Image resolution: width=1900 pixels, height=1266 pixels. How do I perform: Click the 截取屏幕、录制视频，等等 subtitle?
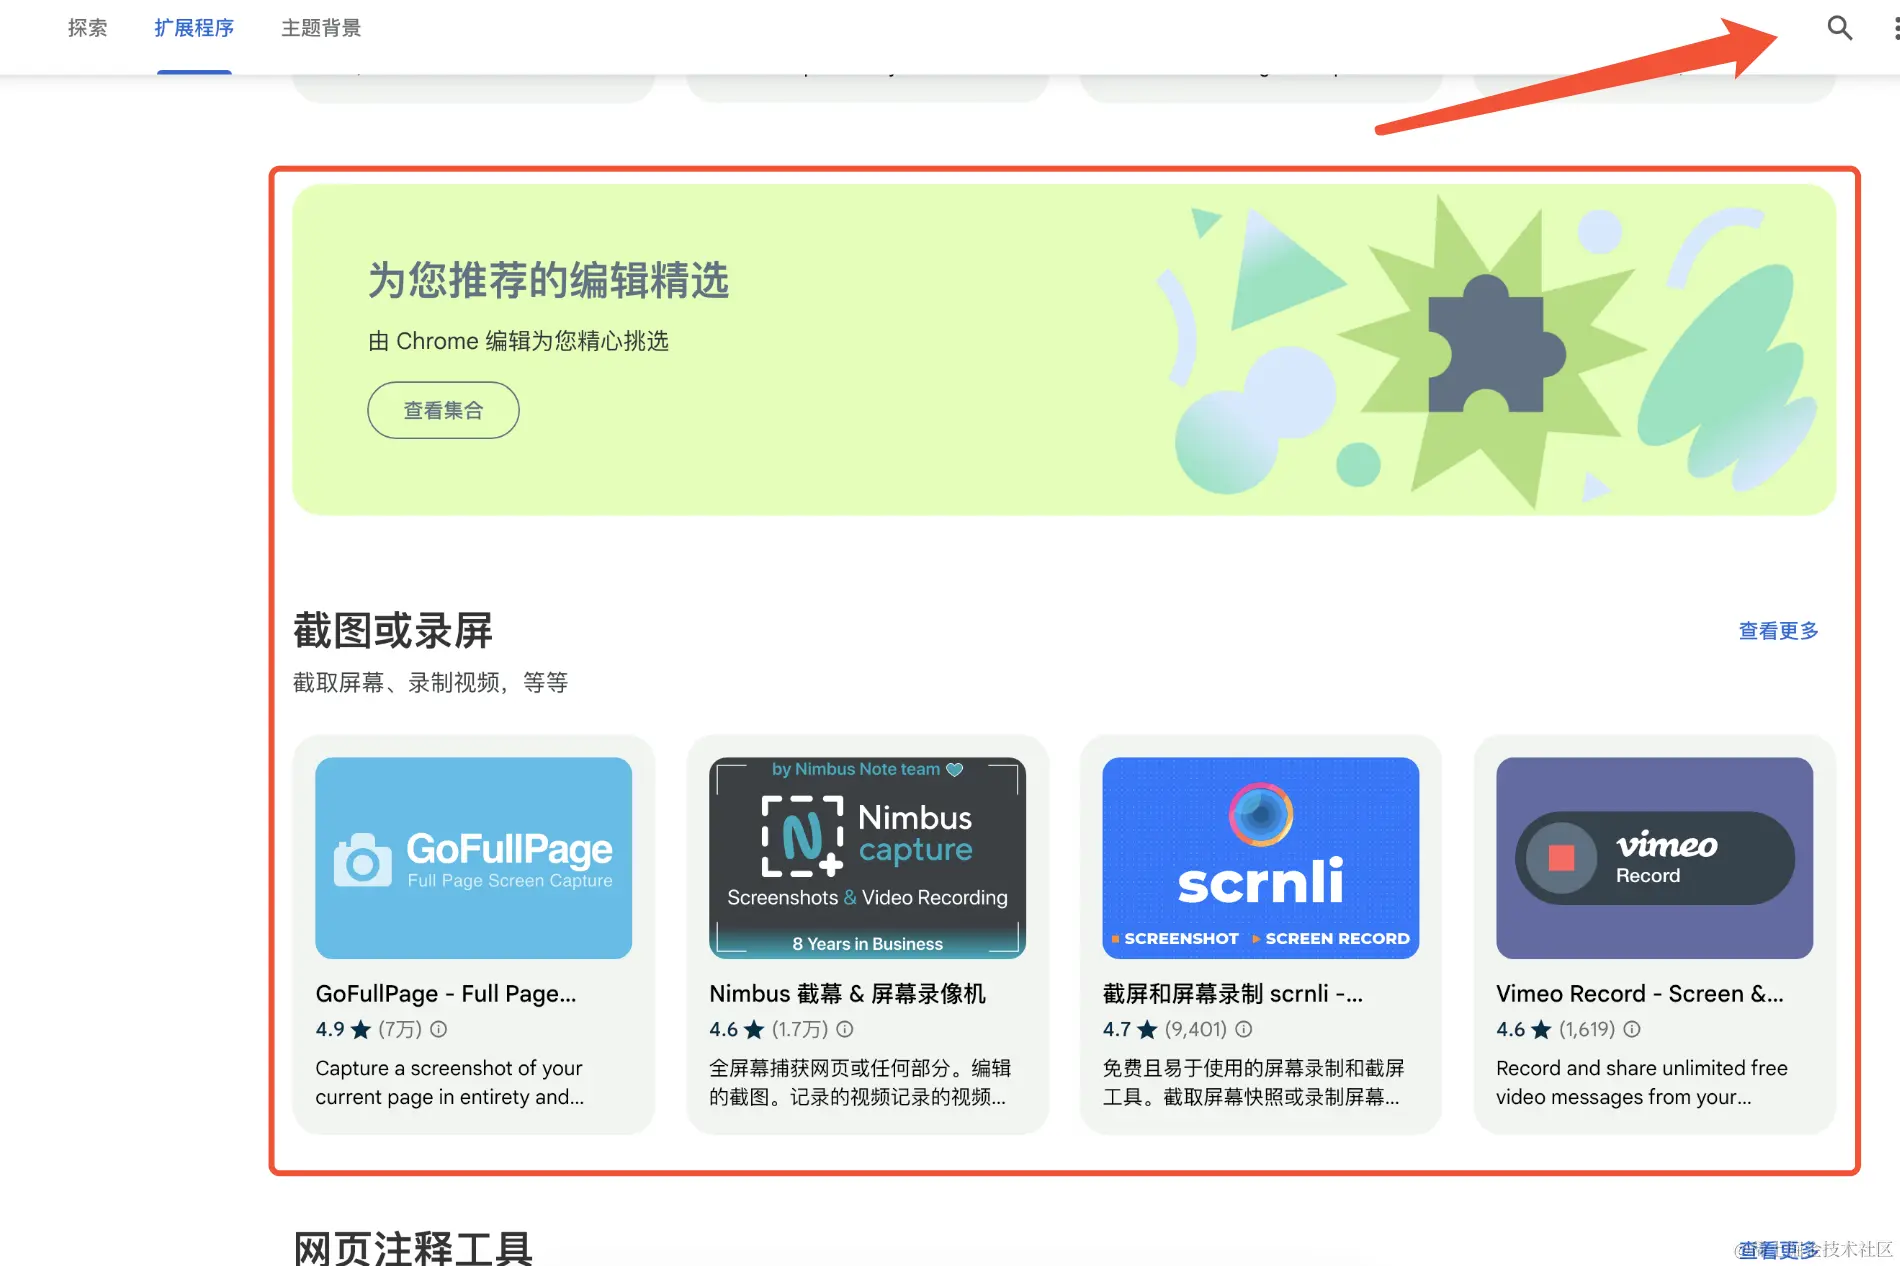pyautogui.click(x=430, y=683)
